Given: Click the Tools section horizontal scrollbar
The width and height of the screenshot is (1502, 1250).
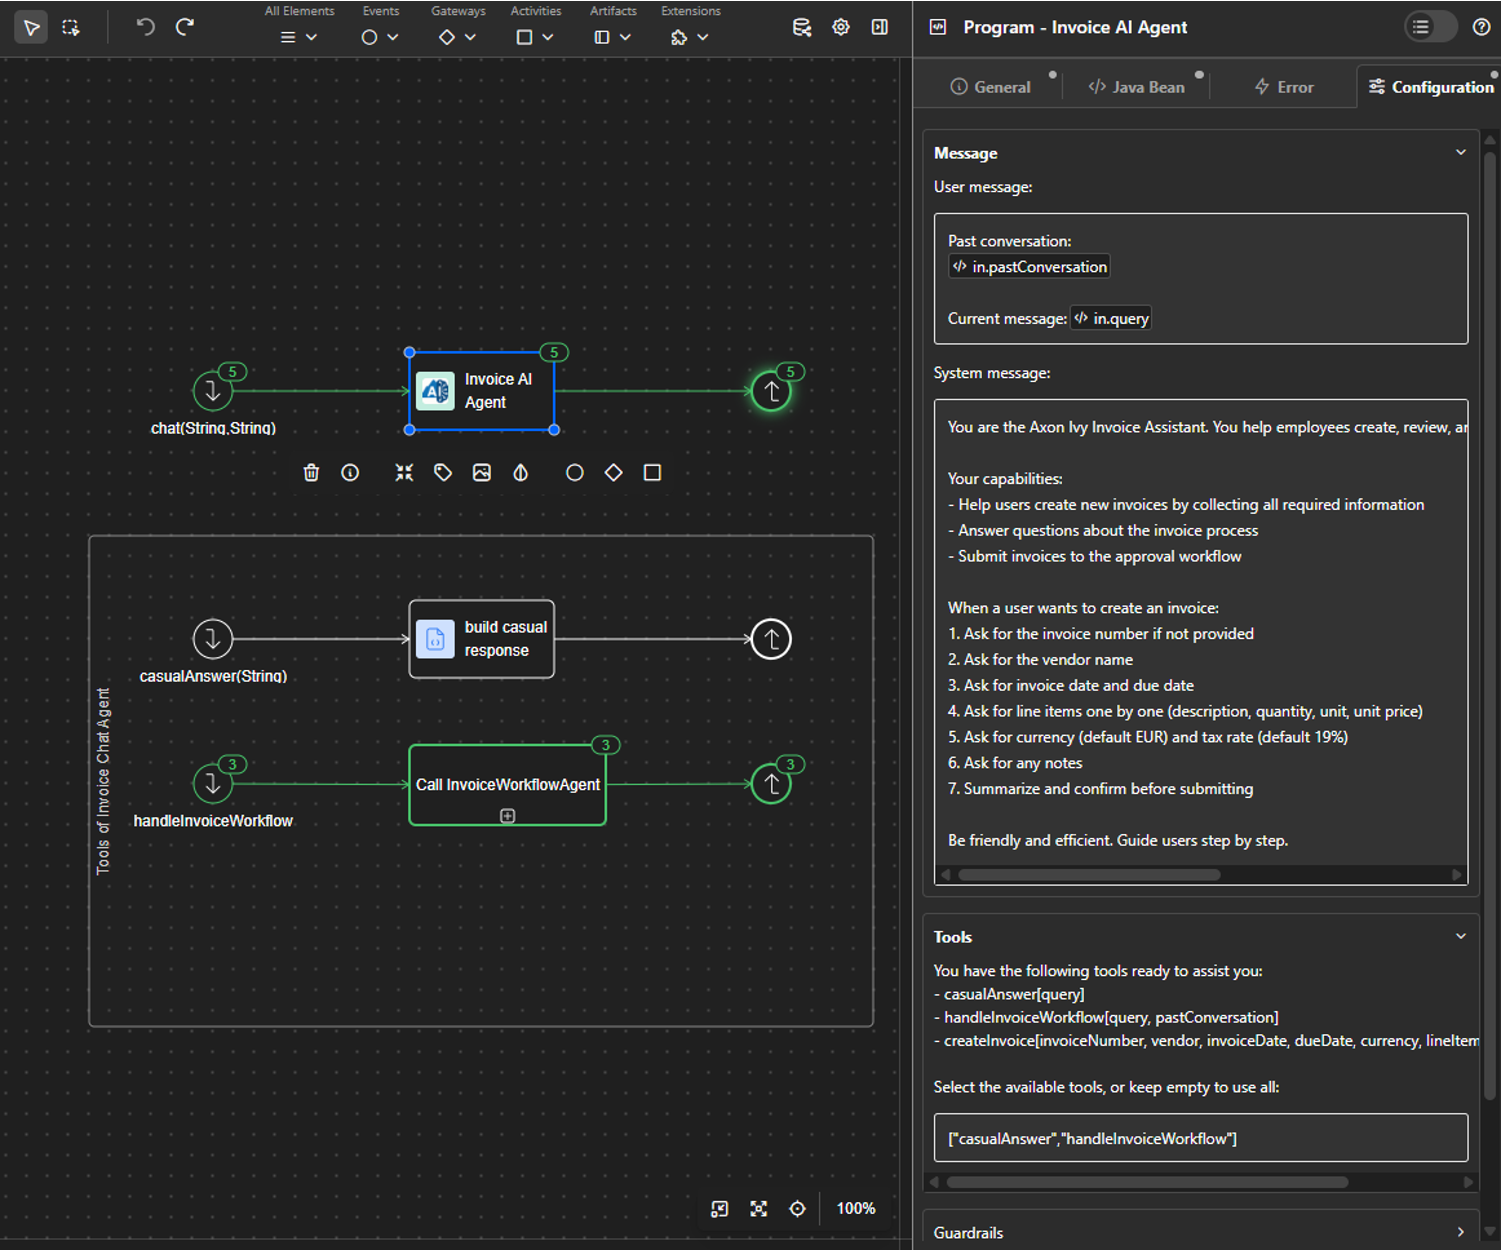Looking at the screenshot, I should (x=1148, y=1182).
